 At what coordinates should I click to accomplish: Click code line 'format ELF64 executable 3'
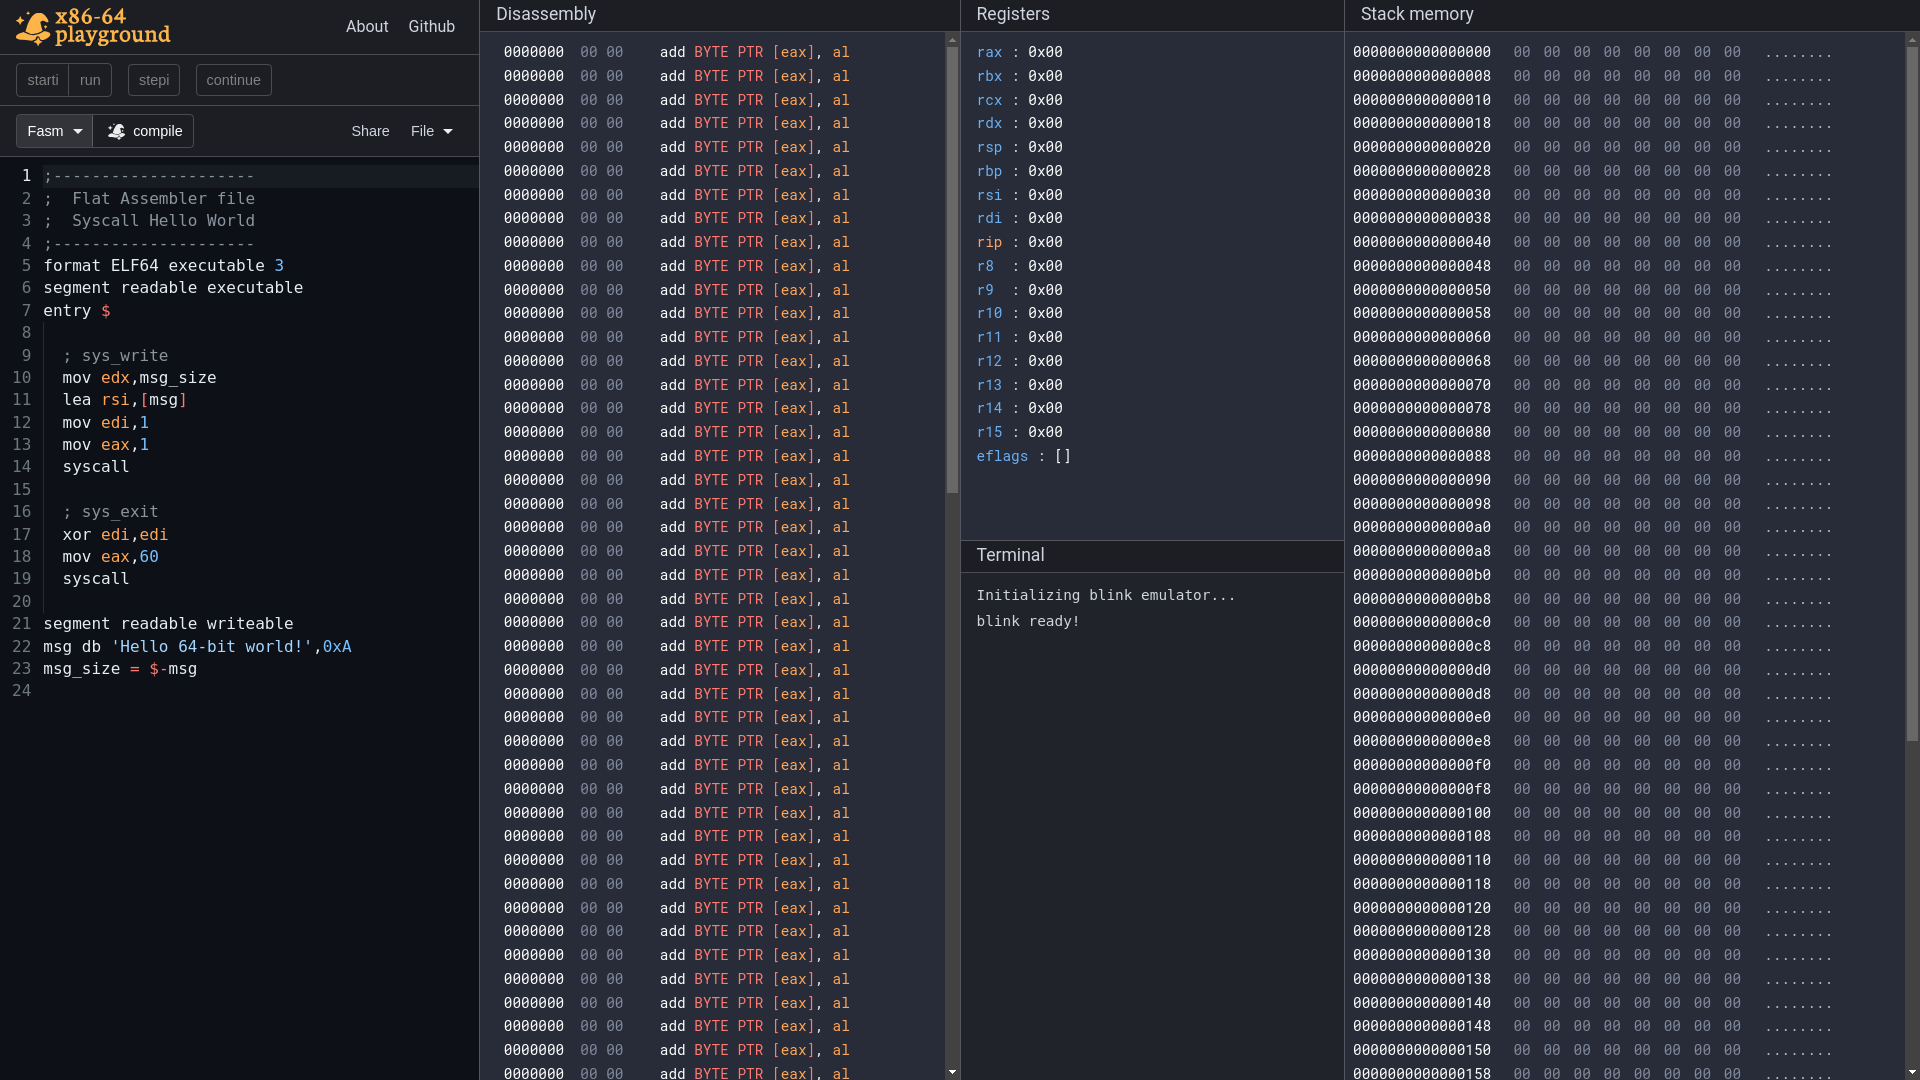(164, 266)
